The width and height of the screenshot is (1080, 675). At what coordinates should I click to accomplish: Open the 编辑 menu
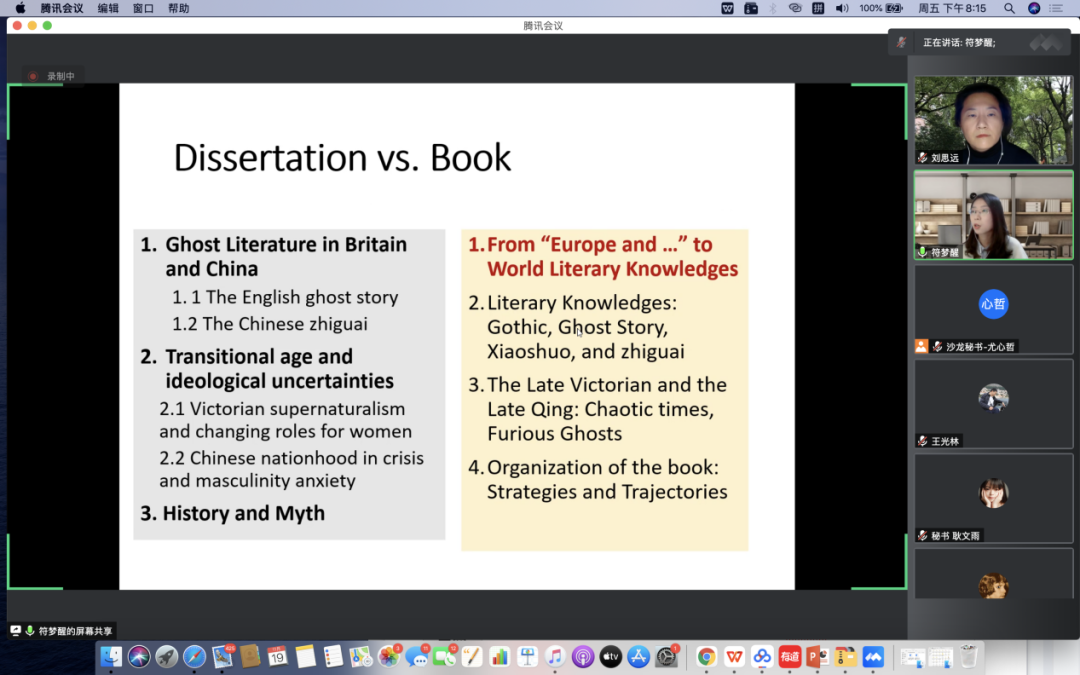tap(108, 8)
